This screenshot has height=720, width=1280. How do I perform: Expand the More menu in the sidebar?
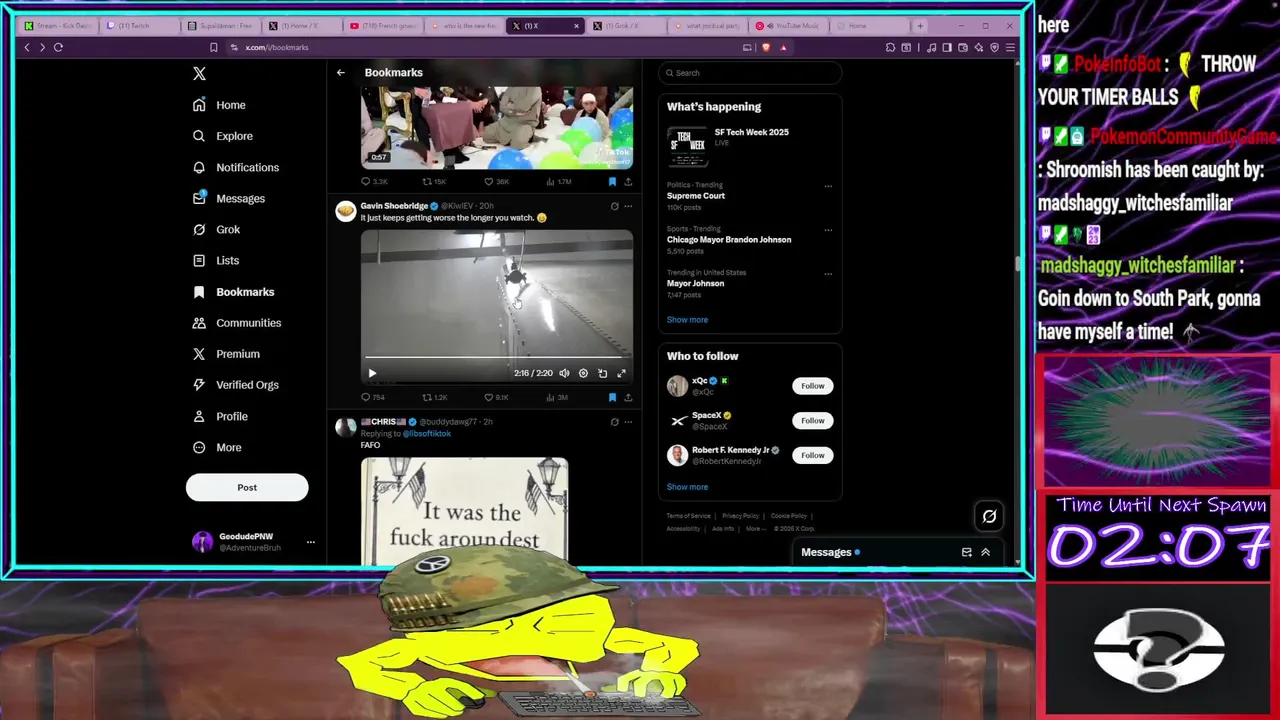click(x=217, y=447)
